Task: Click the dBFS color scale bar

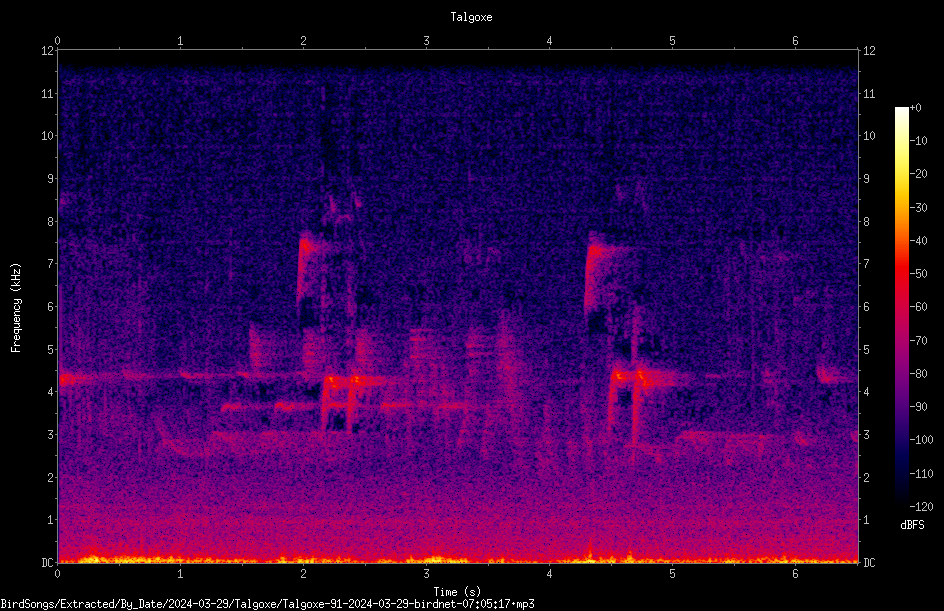Action: pyautogui.click(x=901, y=306)
